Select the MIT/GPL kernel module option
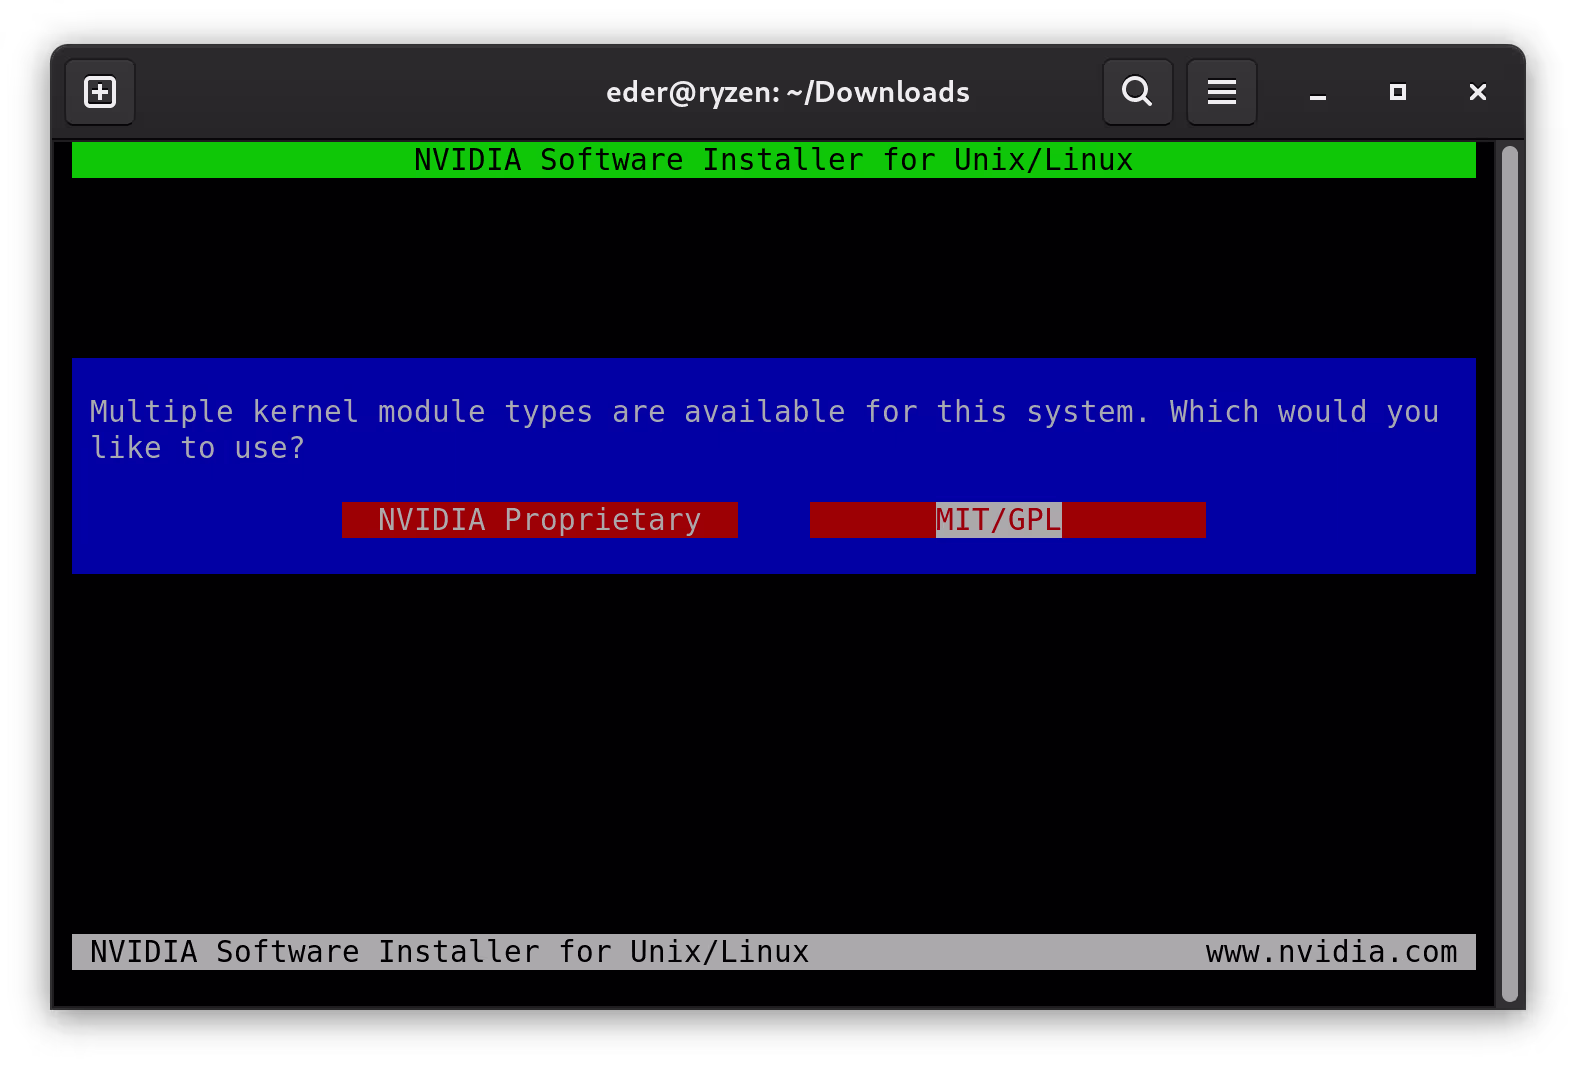This screenshot has height=1066, width=1576. click(1007, 520)
